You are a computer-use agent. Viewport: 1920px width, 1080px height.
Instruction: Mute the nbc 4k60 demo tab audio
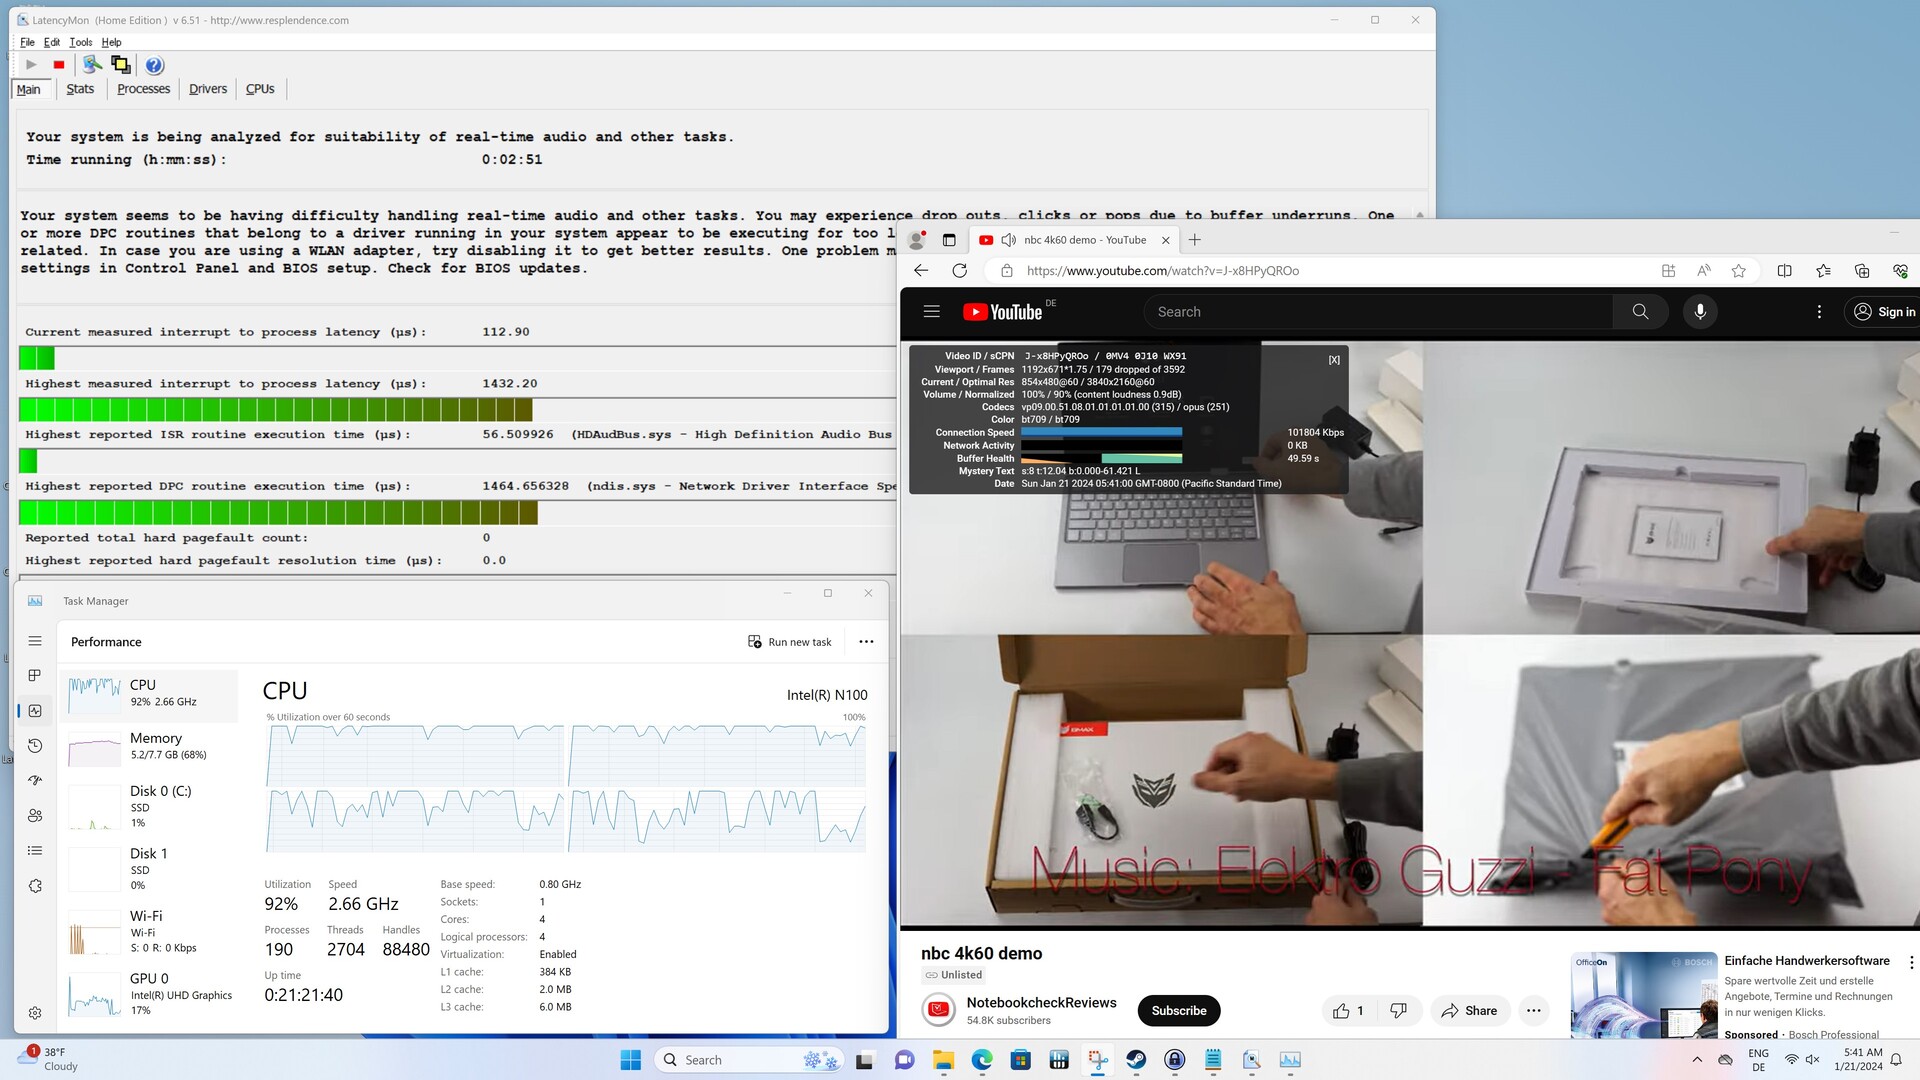pos(1008,240)
